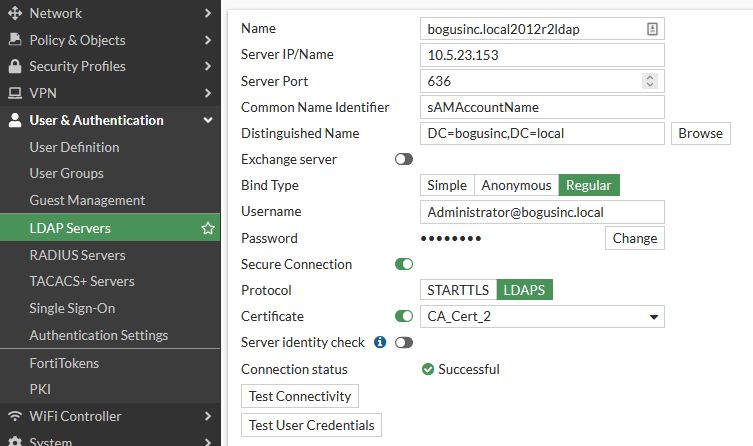Click the Security Profiles lock icon

[14, 66]
